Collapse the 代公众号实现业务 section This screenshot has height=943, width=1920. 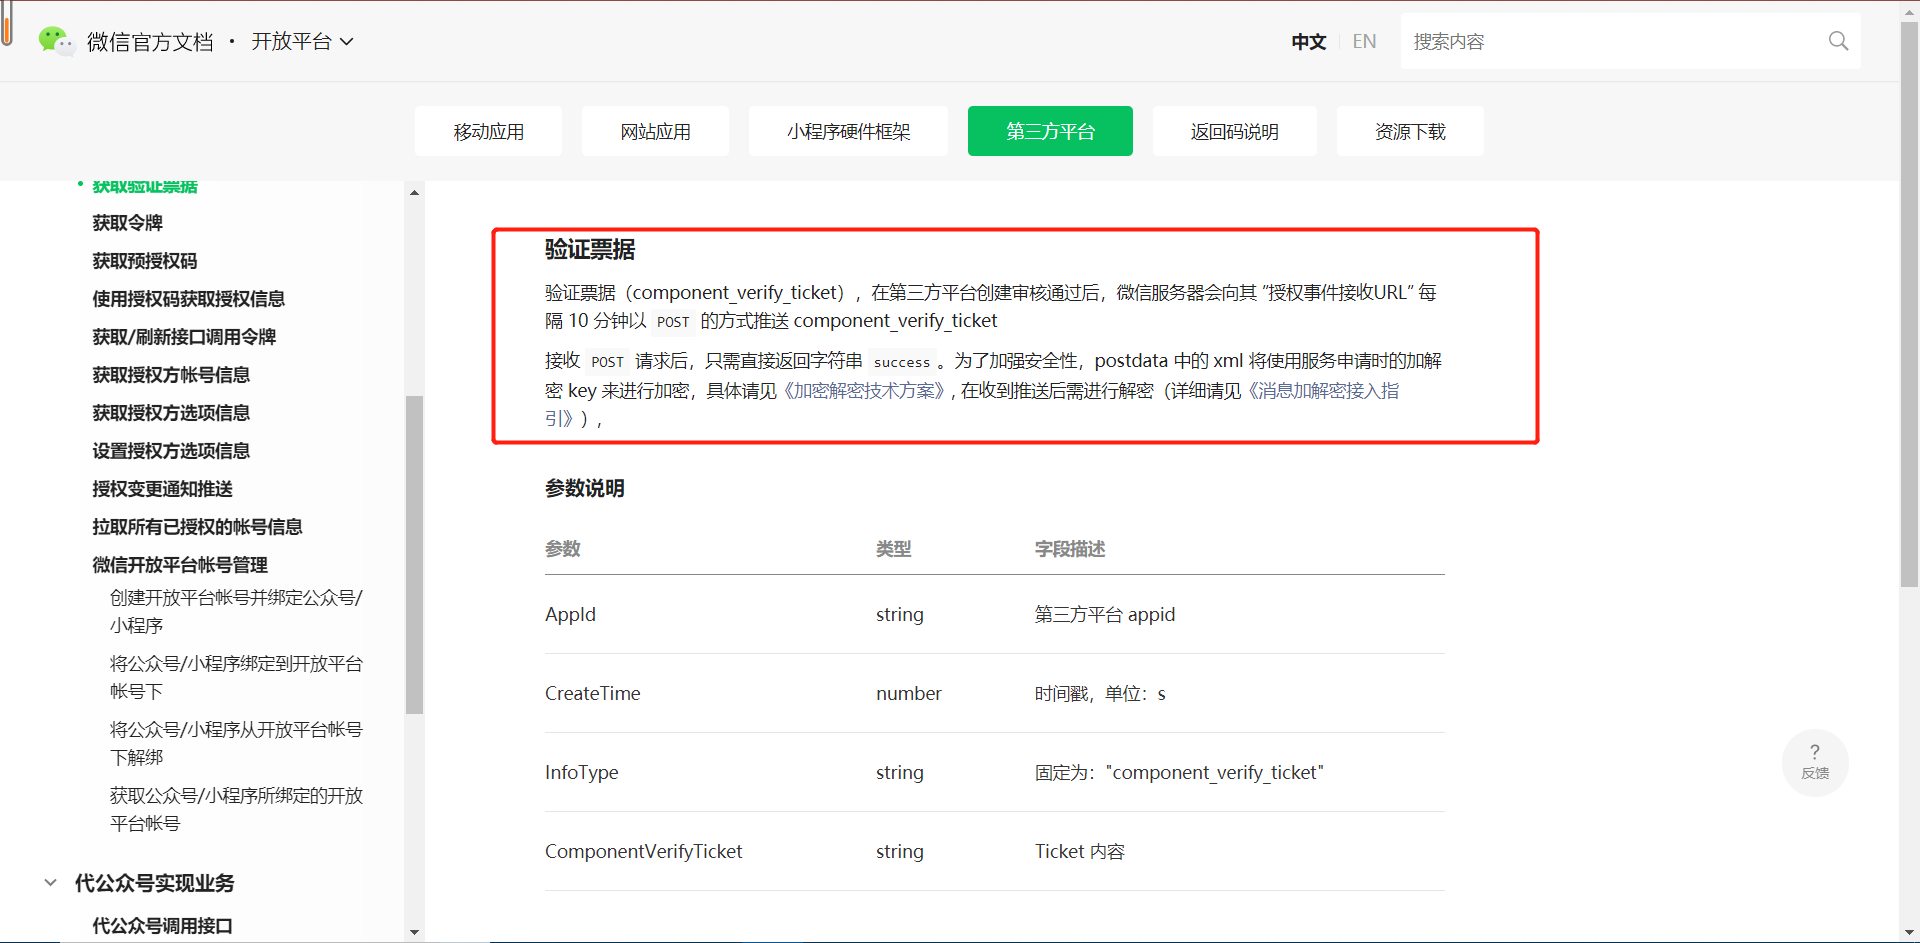coord(51,883)
